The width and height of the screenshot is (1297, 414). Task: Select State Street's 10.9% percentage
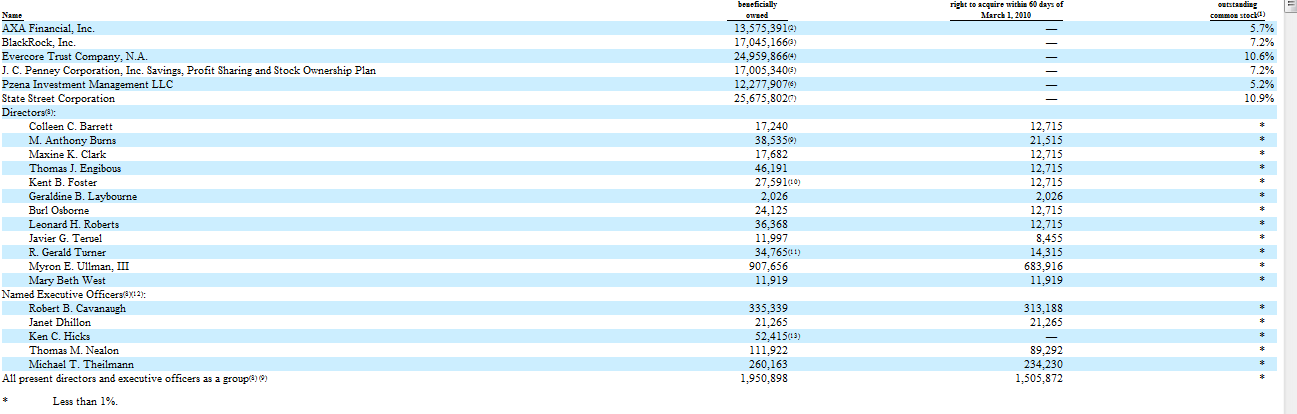[x=1258, y=99]
